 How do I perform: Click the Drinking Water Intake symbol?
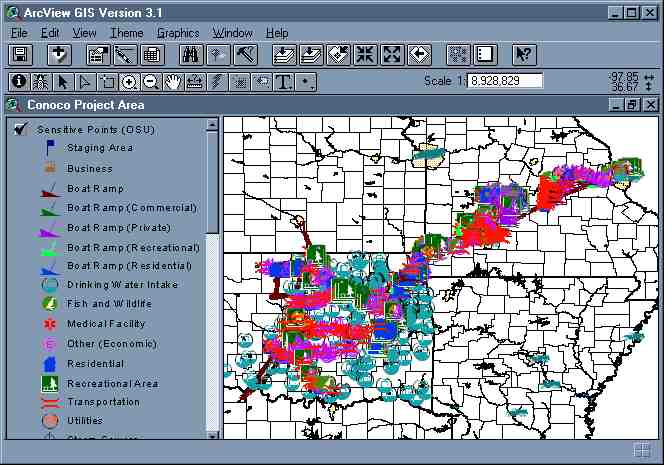[x=50, y=285]
